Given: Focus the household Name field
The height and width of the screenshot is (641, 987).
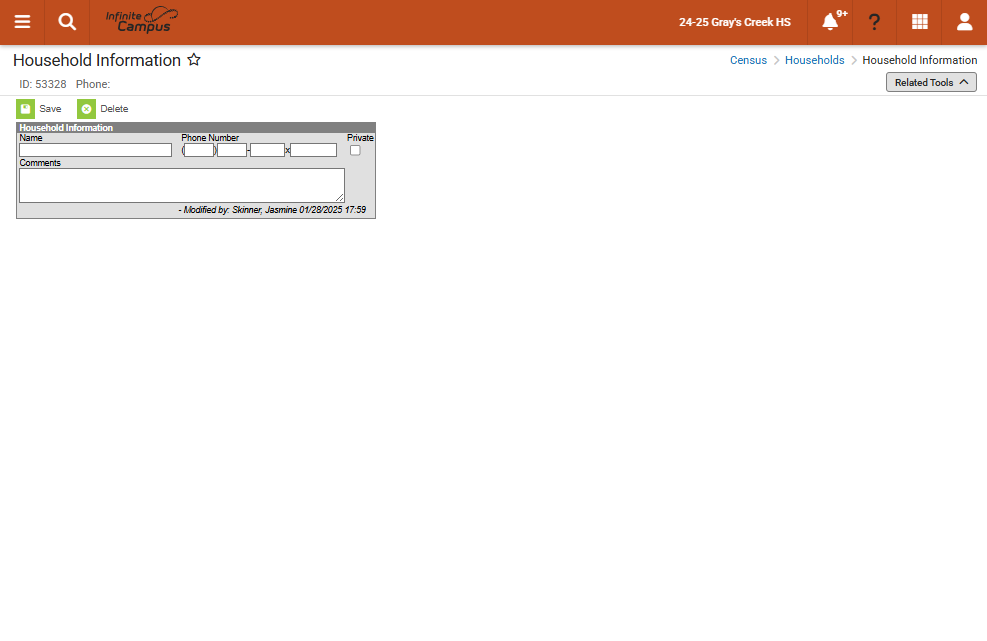Looking at the screenshot, I should coord(95,150).
